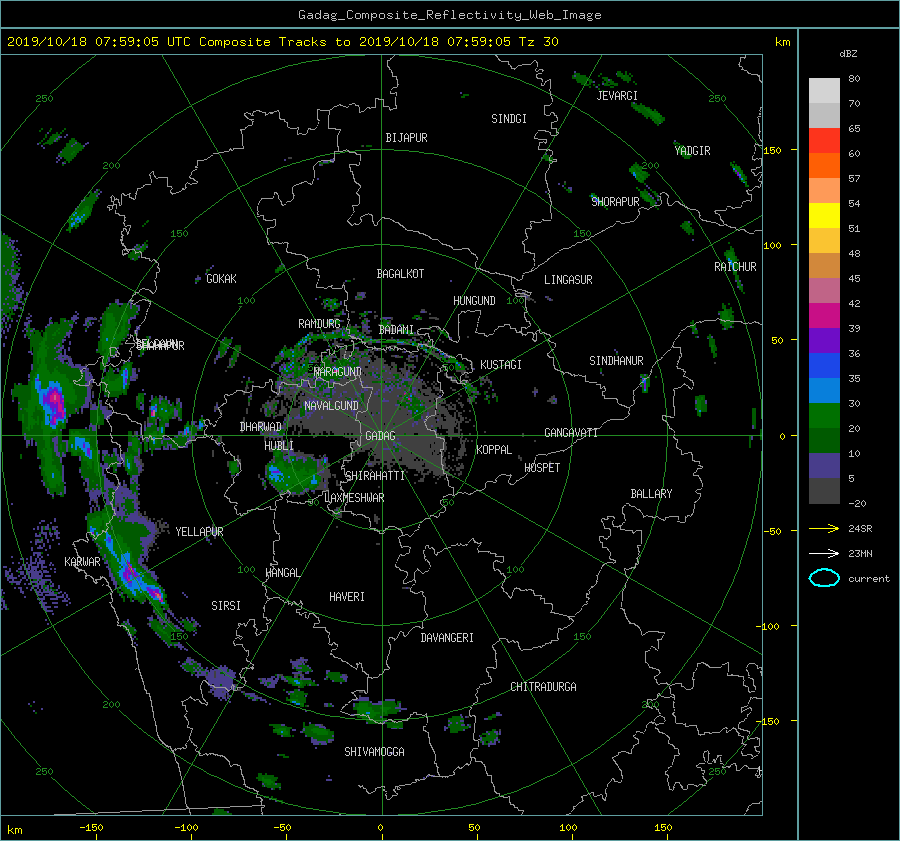Click the SHIVAMOGGA city label
This screenshot has height=841, width=900.
[374, 752]
